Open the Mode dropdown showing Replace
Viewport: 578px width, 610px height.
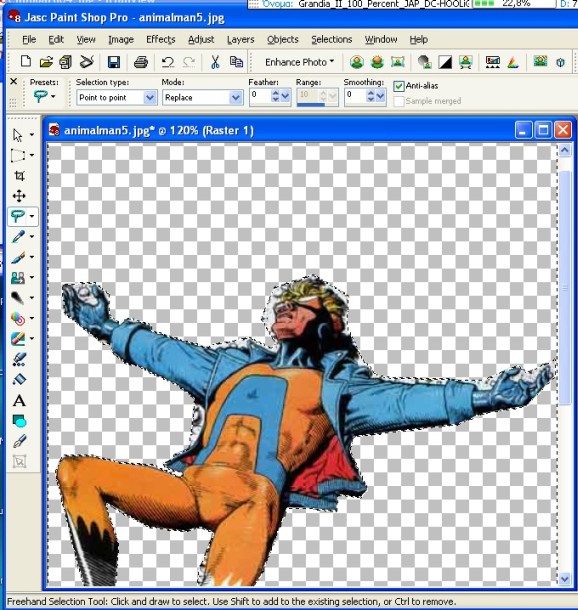[235, 97]
